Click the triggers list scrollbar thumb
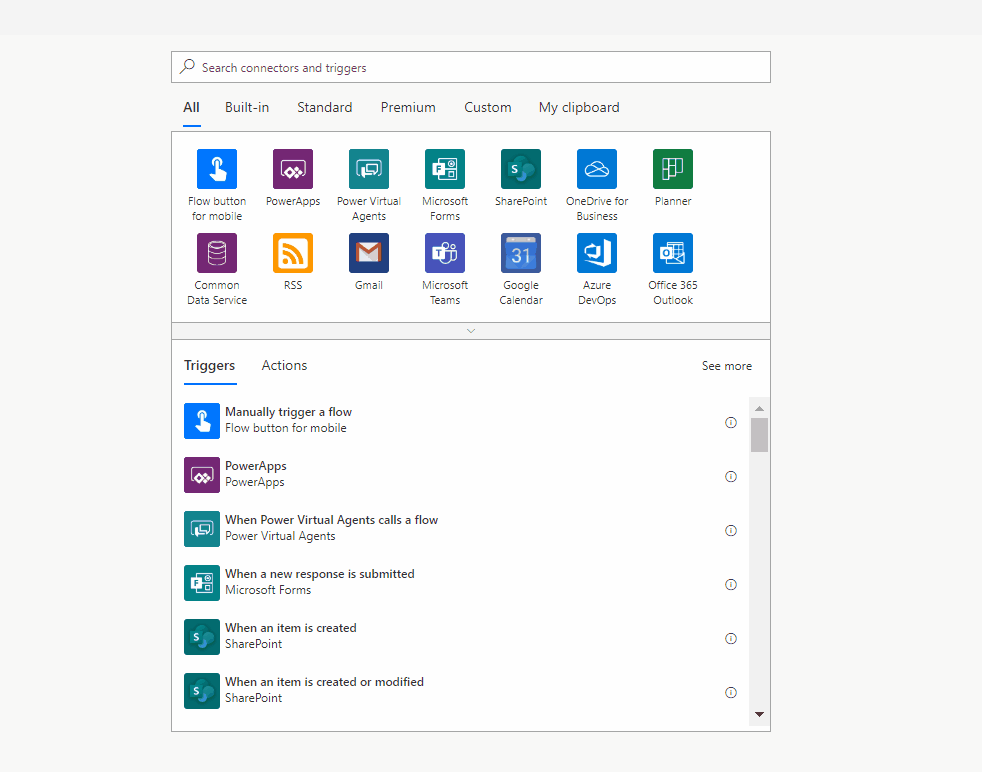 759,435
